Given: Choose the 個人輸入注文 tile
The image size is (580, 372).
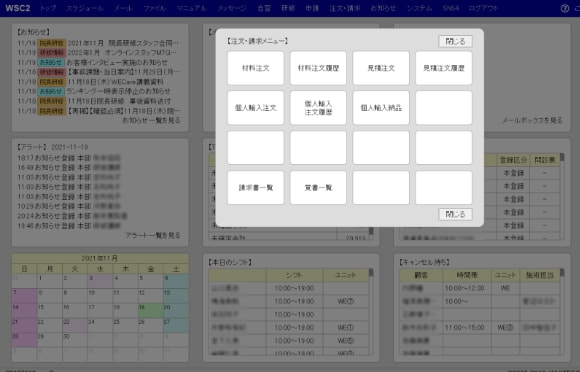Looking at the screenshot, I should (x=256, y=108).
